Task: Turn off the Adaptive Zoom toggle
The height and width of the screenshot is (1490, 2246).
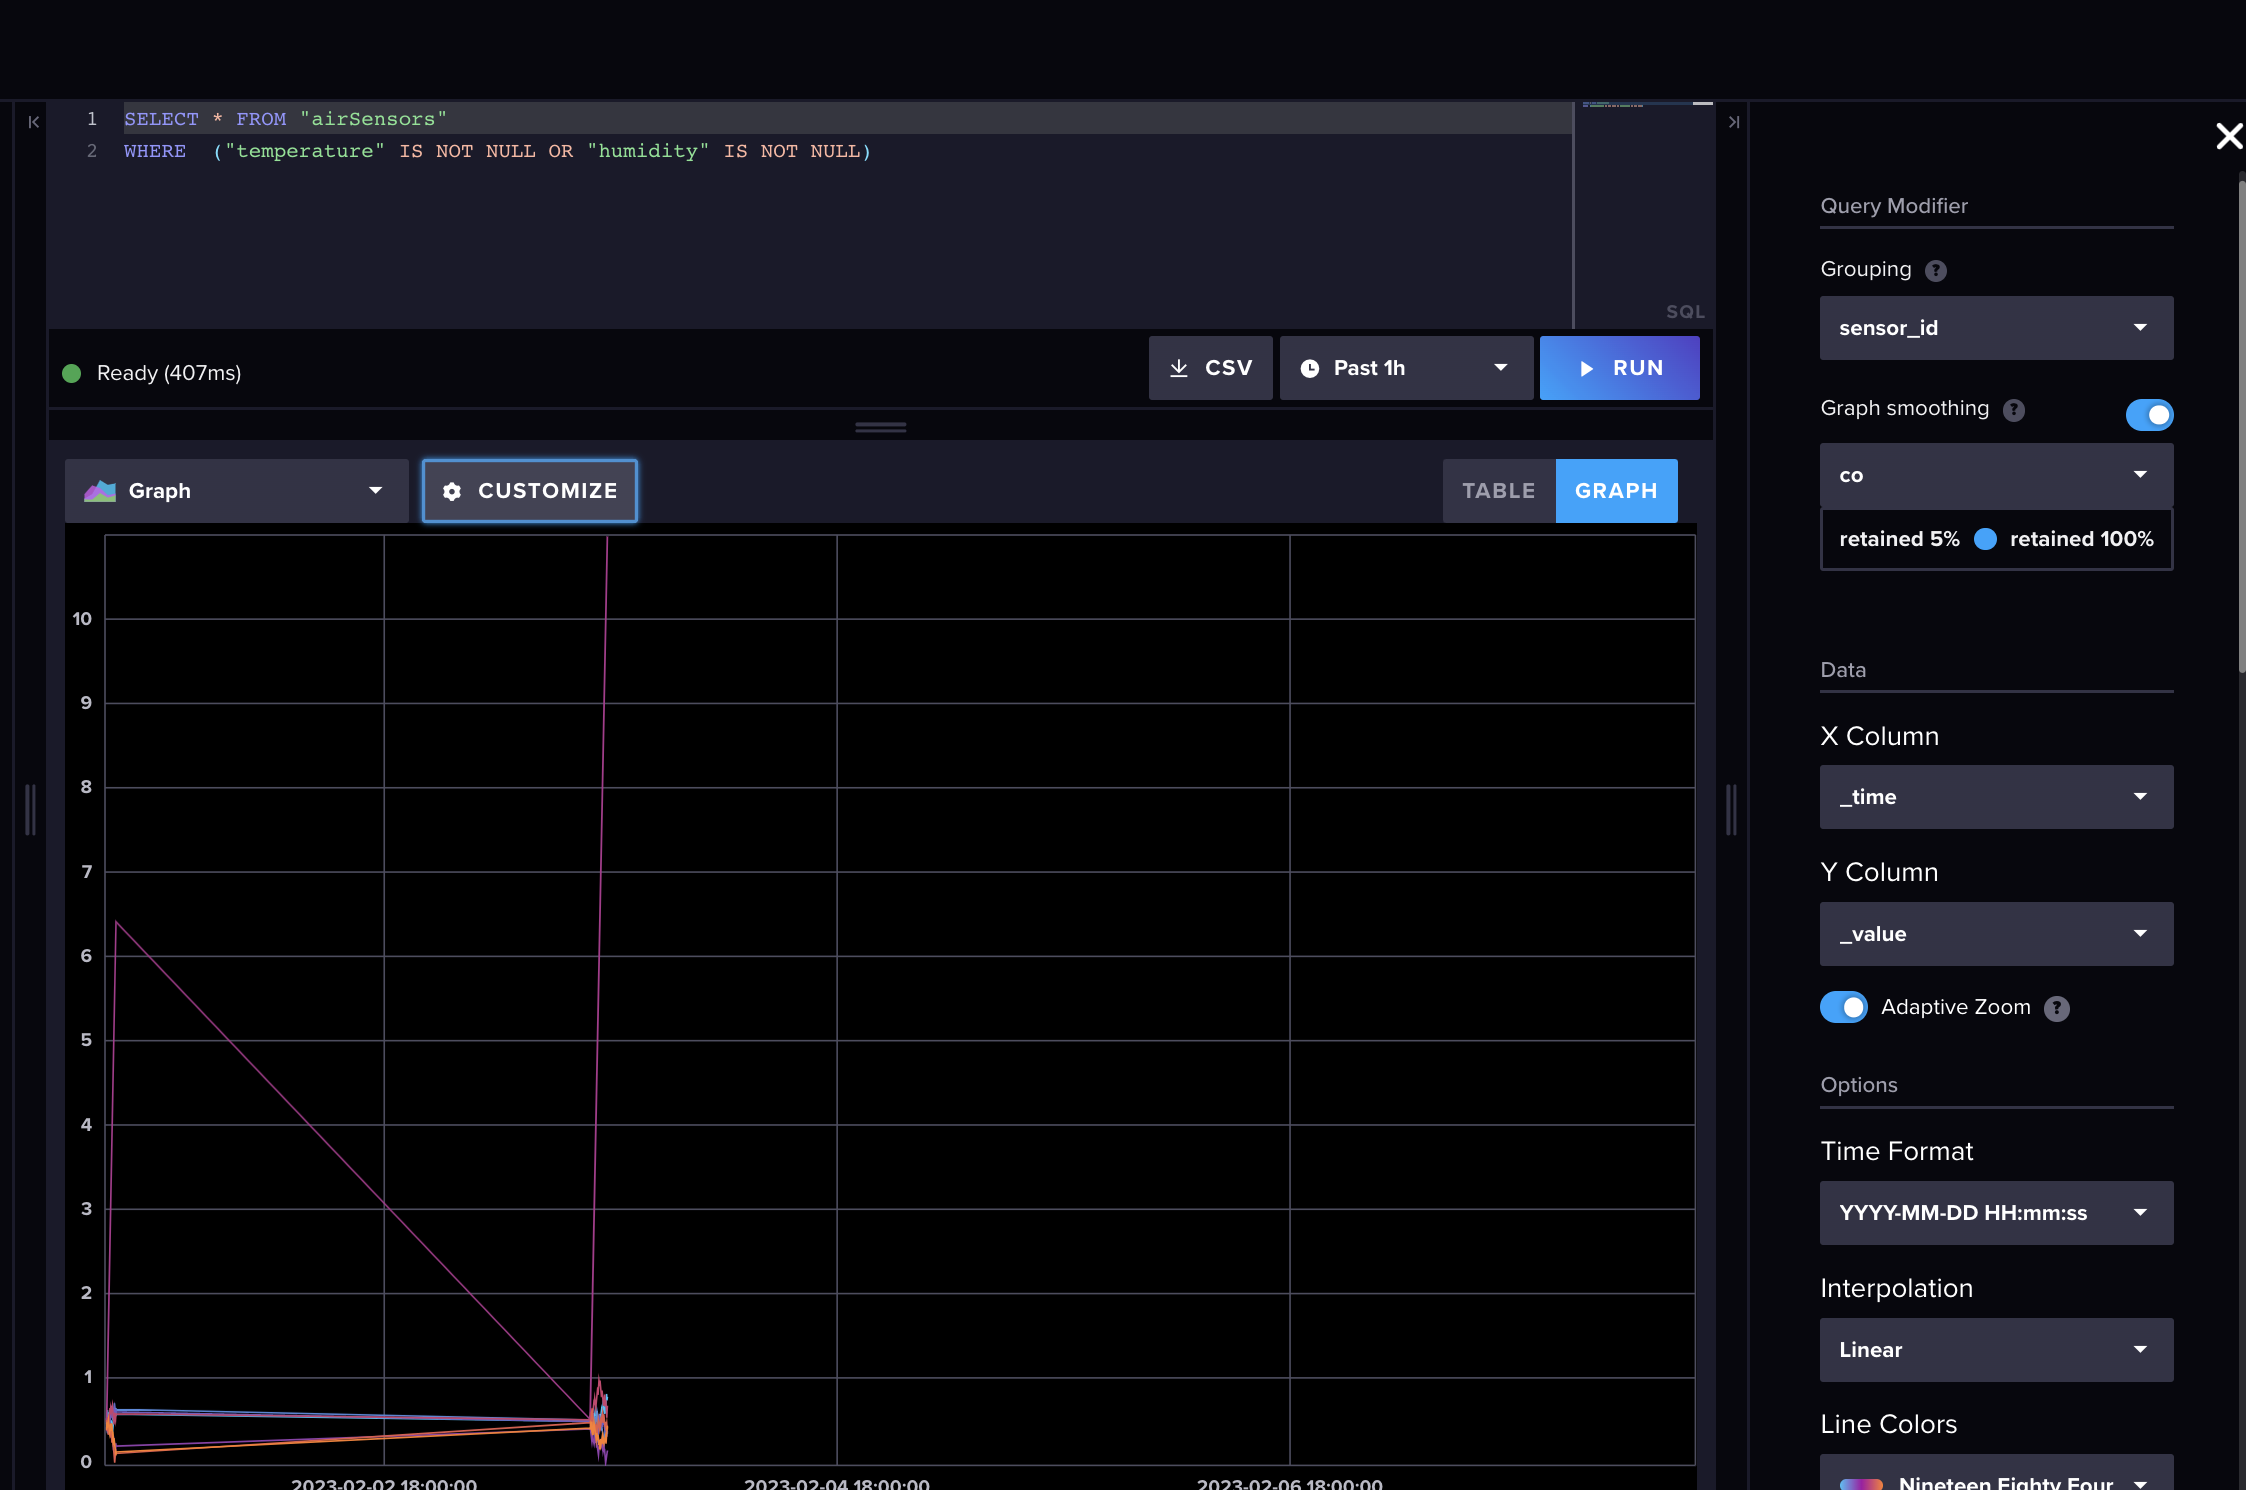Action: pos(1844,1007)
